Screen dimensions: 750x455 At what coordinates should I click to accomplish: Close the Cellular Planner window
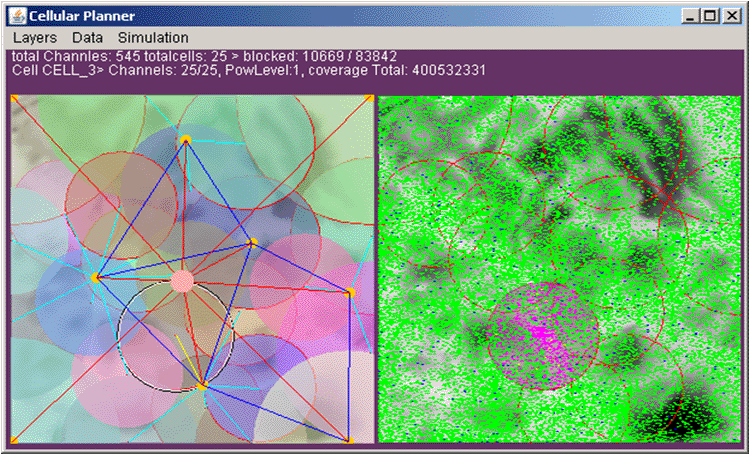[731, 16]
